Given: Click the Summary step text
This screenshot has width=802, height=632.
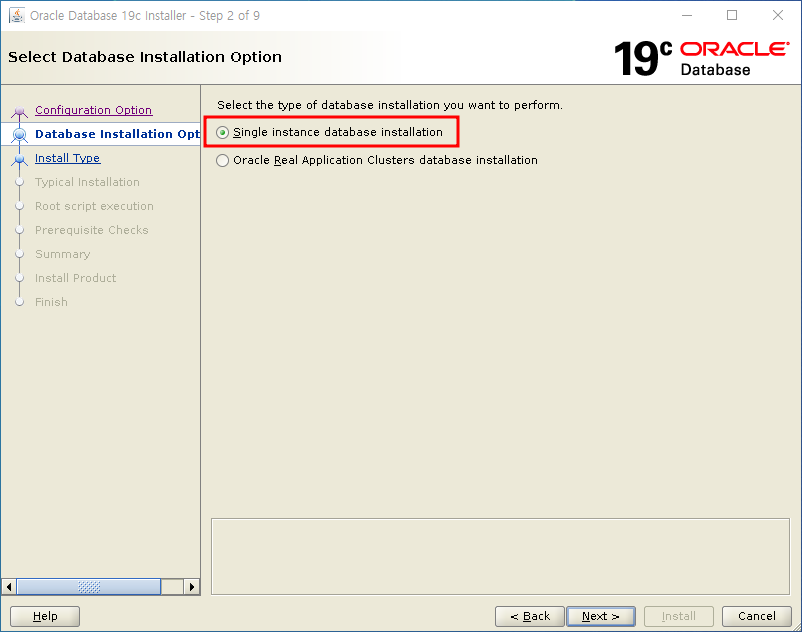Looking at the screenshot, I should (x=62, y=254).
